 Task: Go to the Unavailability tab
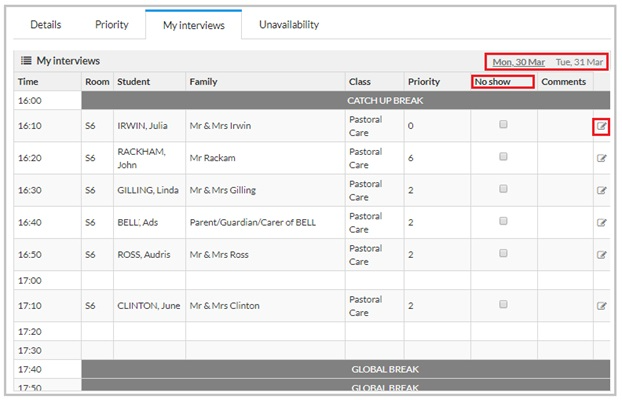(289, 25)
